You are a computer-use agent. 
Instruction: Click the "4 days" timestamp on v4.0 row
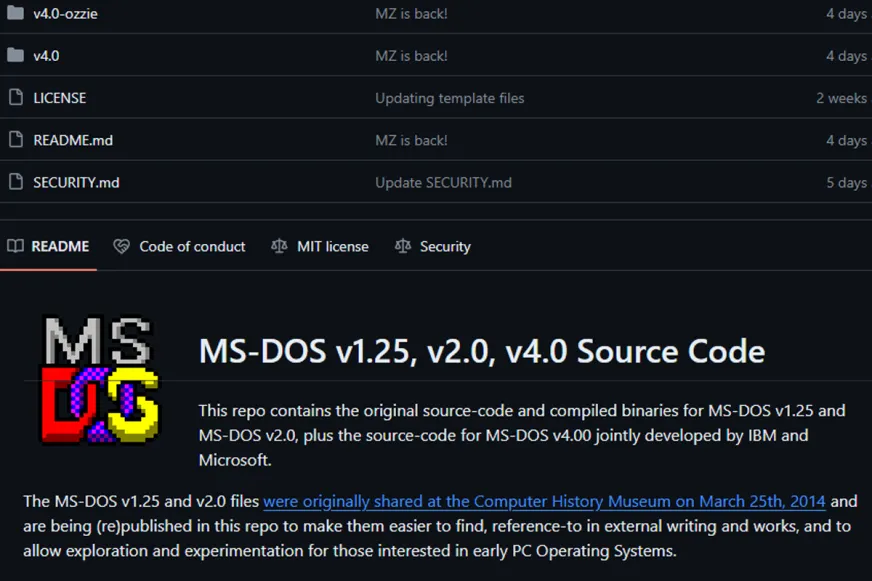point(846,56)
